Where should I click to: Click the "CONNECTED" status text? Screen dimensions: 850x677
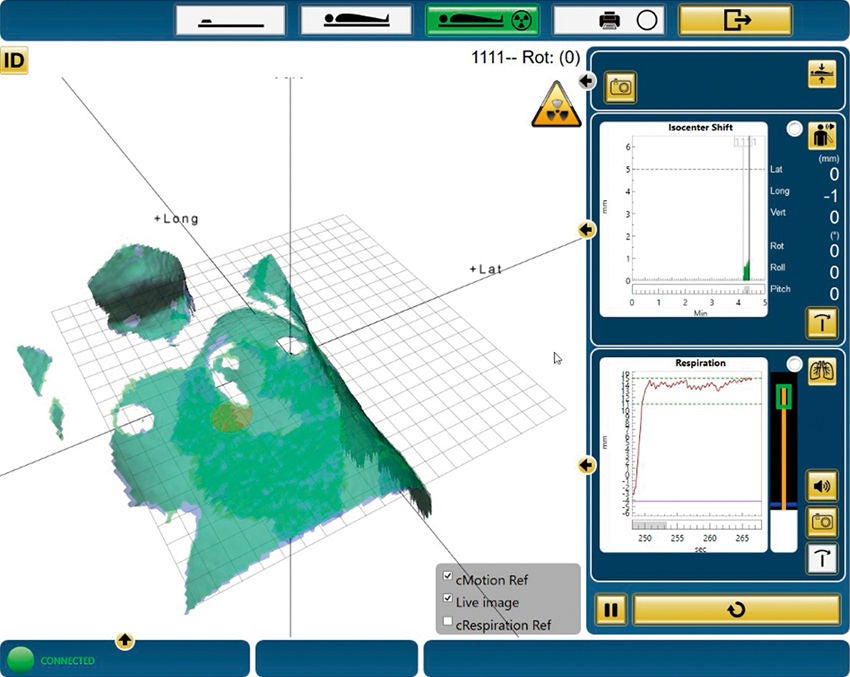tap(68, 661)
